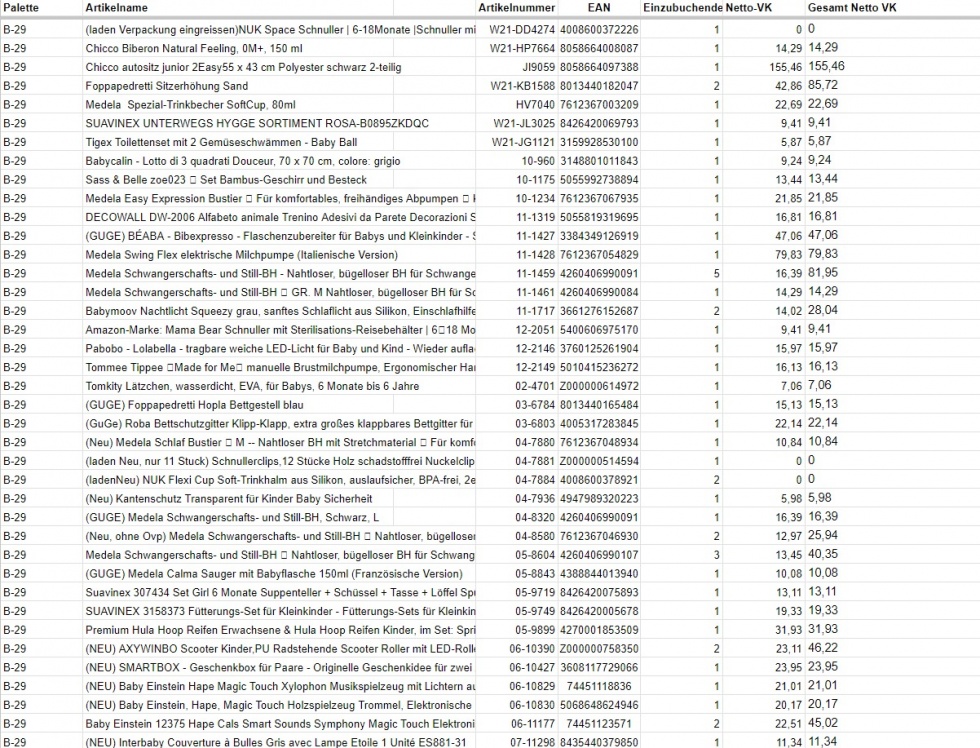
Task: Click the Amazon-Marke Mama Bear Schnuller cell
Action: coord(280,329)
